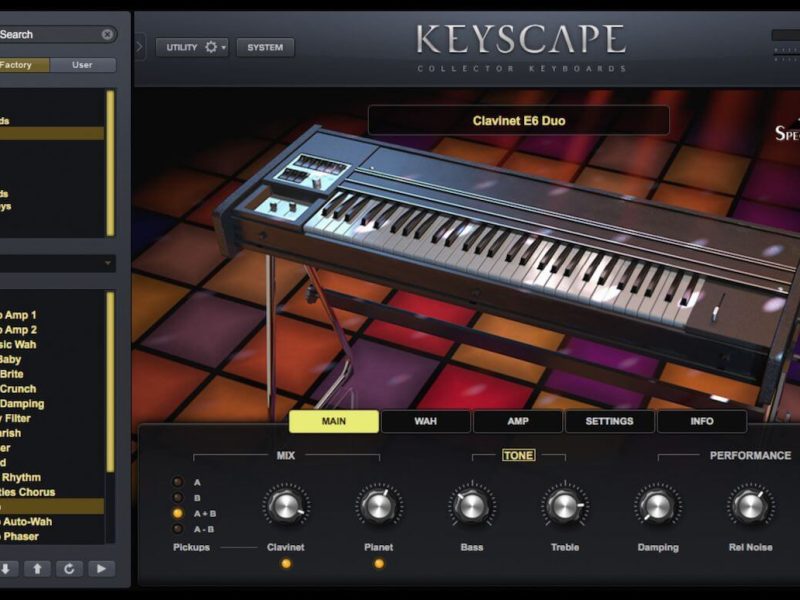Screen dimensions: 800x600
Task: Open the SYSTEM page
Action: (x=265, y=47)
